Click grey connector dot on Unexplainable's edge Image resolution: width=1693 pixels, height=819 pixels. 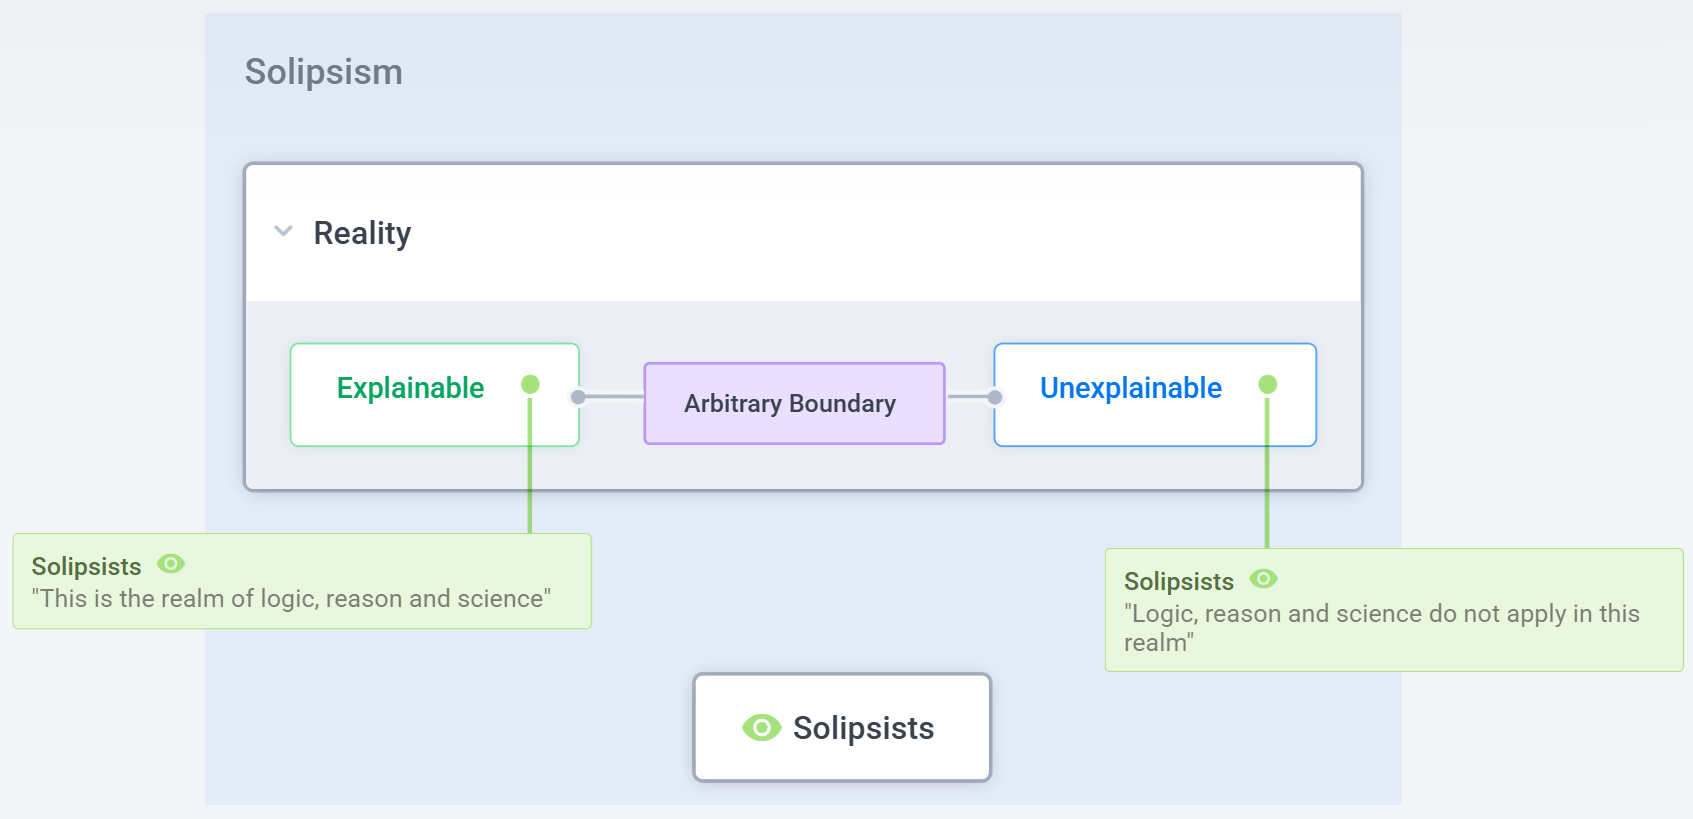[x=994, y=397]
